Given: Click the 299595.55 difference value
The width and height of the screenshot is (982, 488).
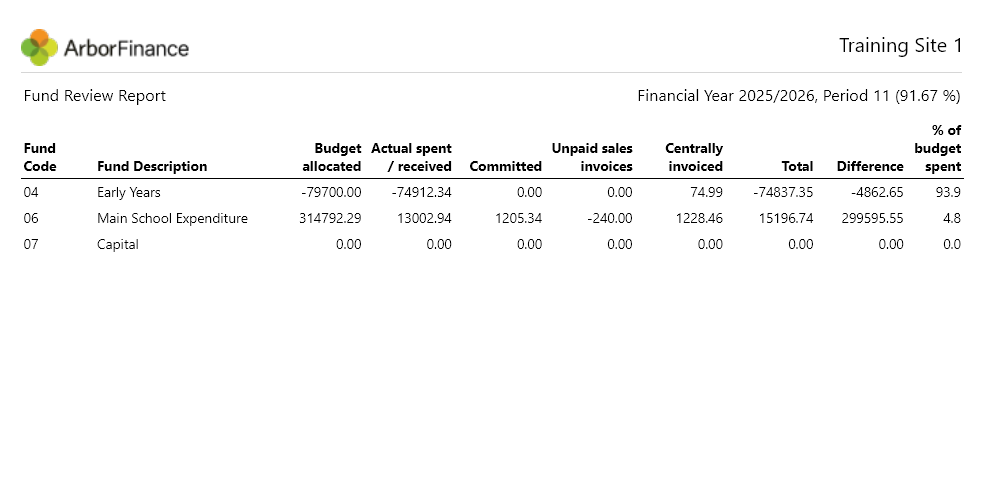Looking at the screenshot, I should pyautogui.click(x=872, y=219).
